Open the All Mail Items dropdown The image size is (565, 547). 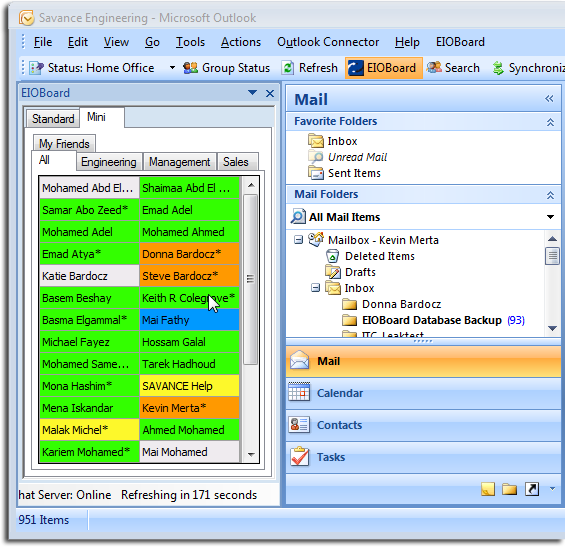[x=550, y=217]
